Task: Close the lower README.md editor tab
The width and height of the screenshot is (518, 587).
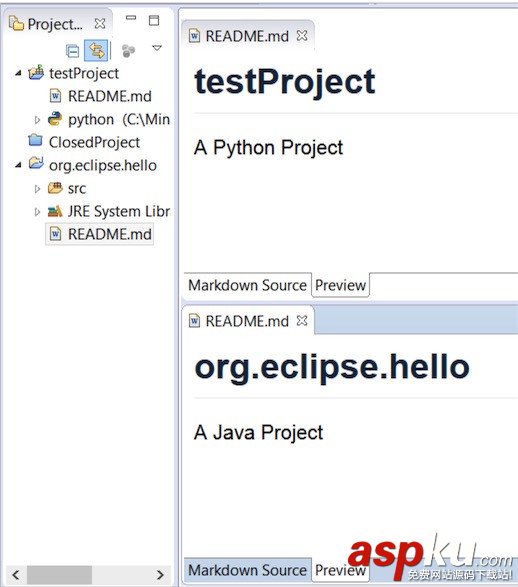Action: pyautogui.click(x=302, y=320)
